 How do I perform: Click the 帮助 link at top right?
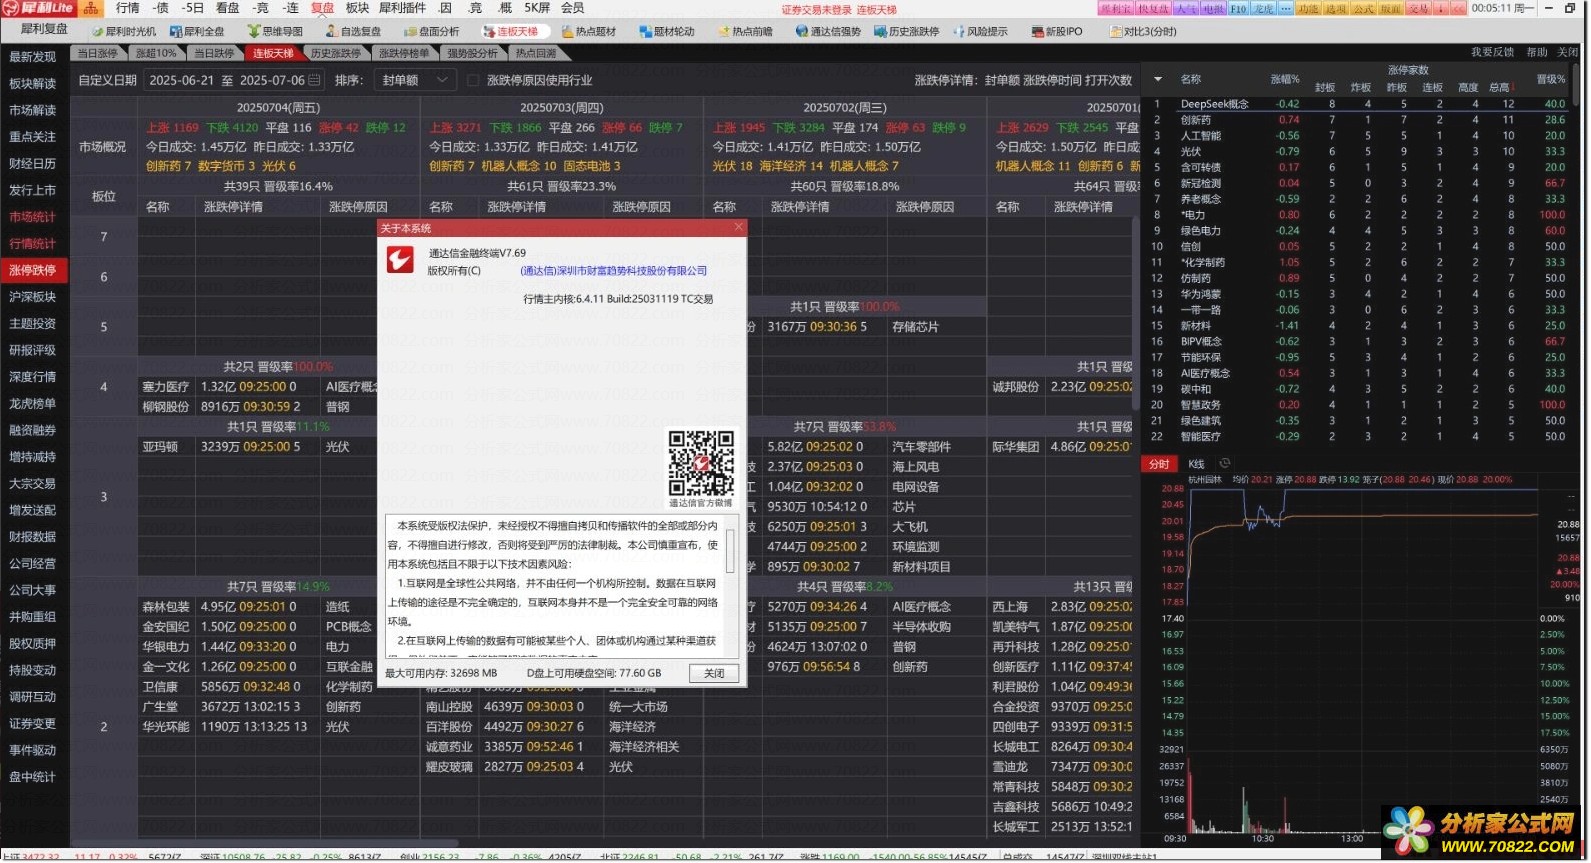point(1537,52)
